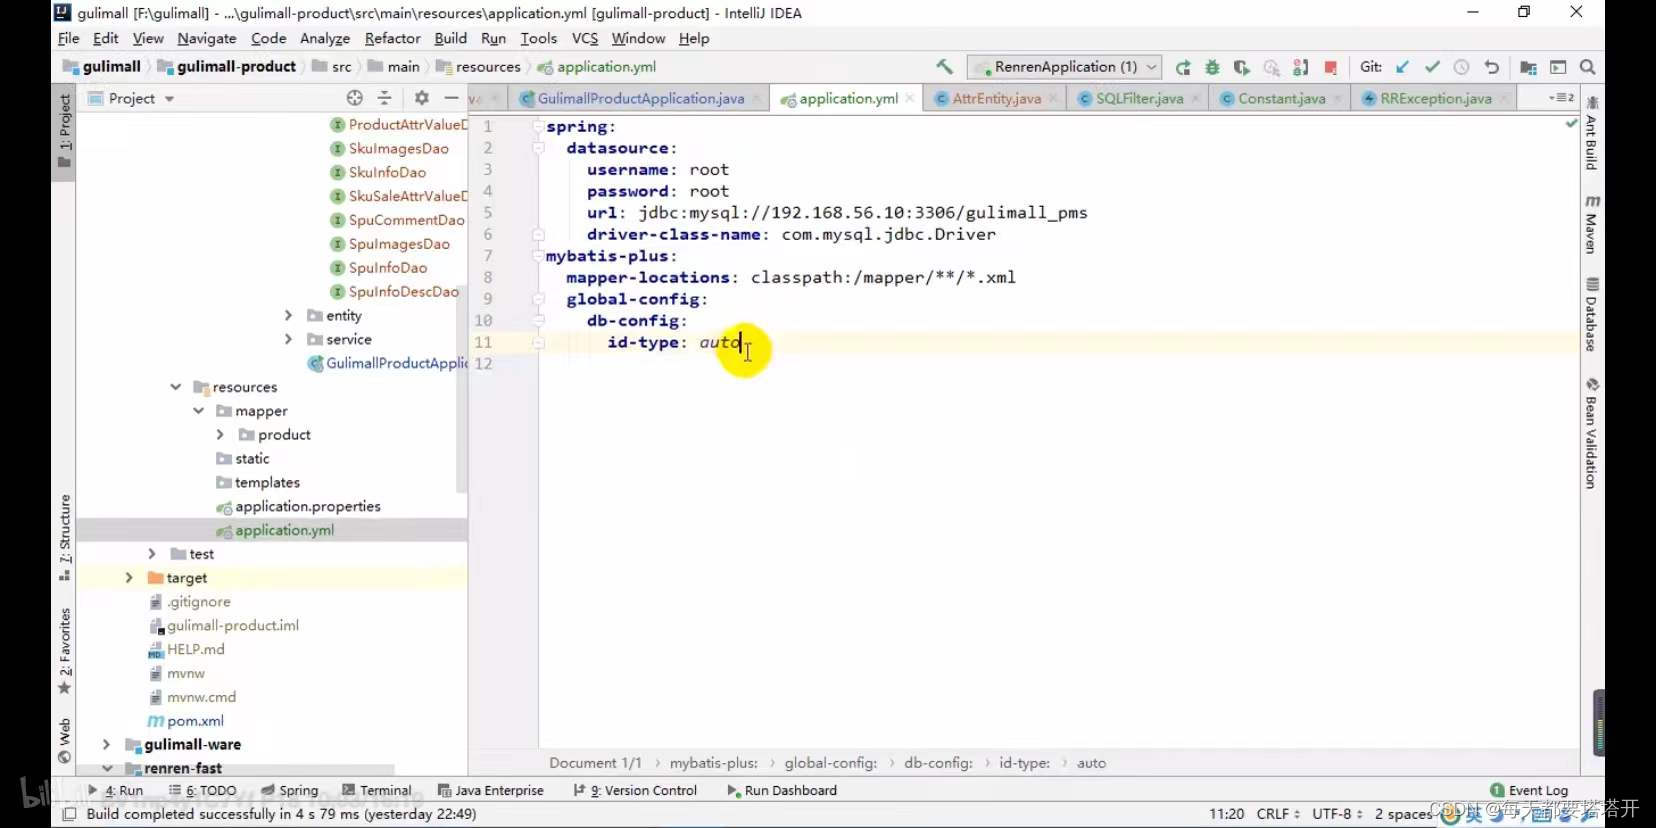Viewport: 1656px width, 828px height.
Task: Expand the product folder under mapper
Action: pyautogui.click(x=220, y=435)
